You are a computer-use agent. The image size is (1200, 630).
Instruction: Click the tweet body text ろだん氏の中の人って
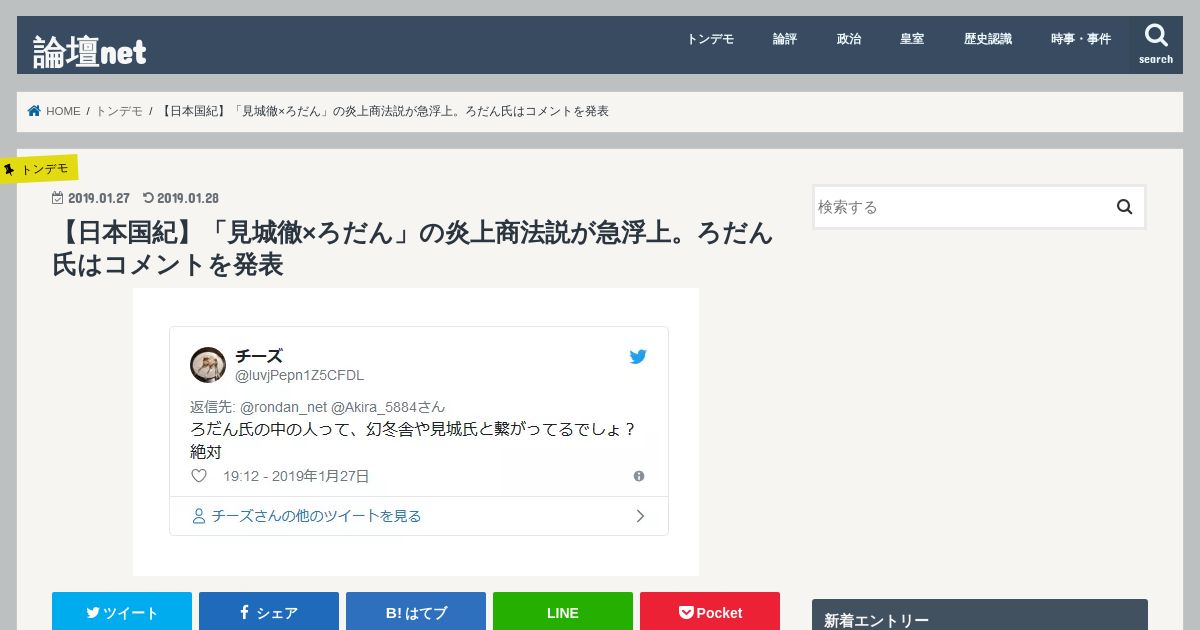point(414,440)
